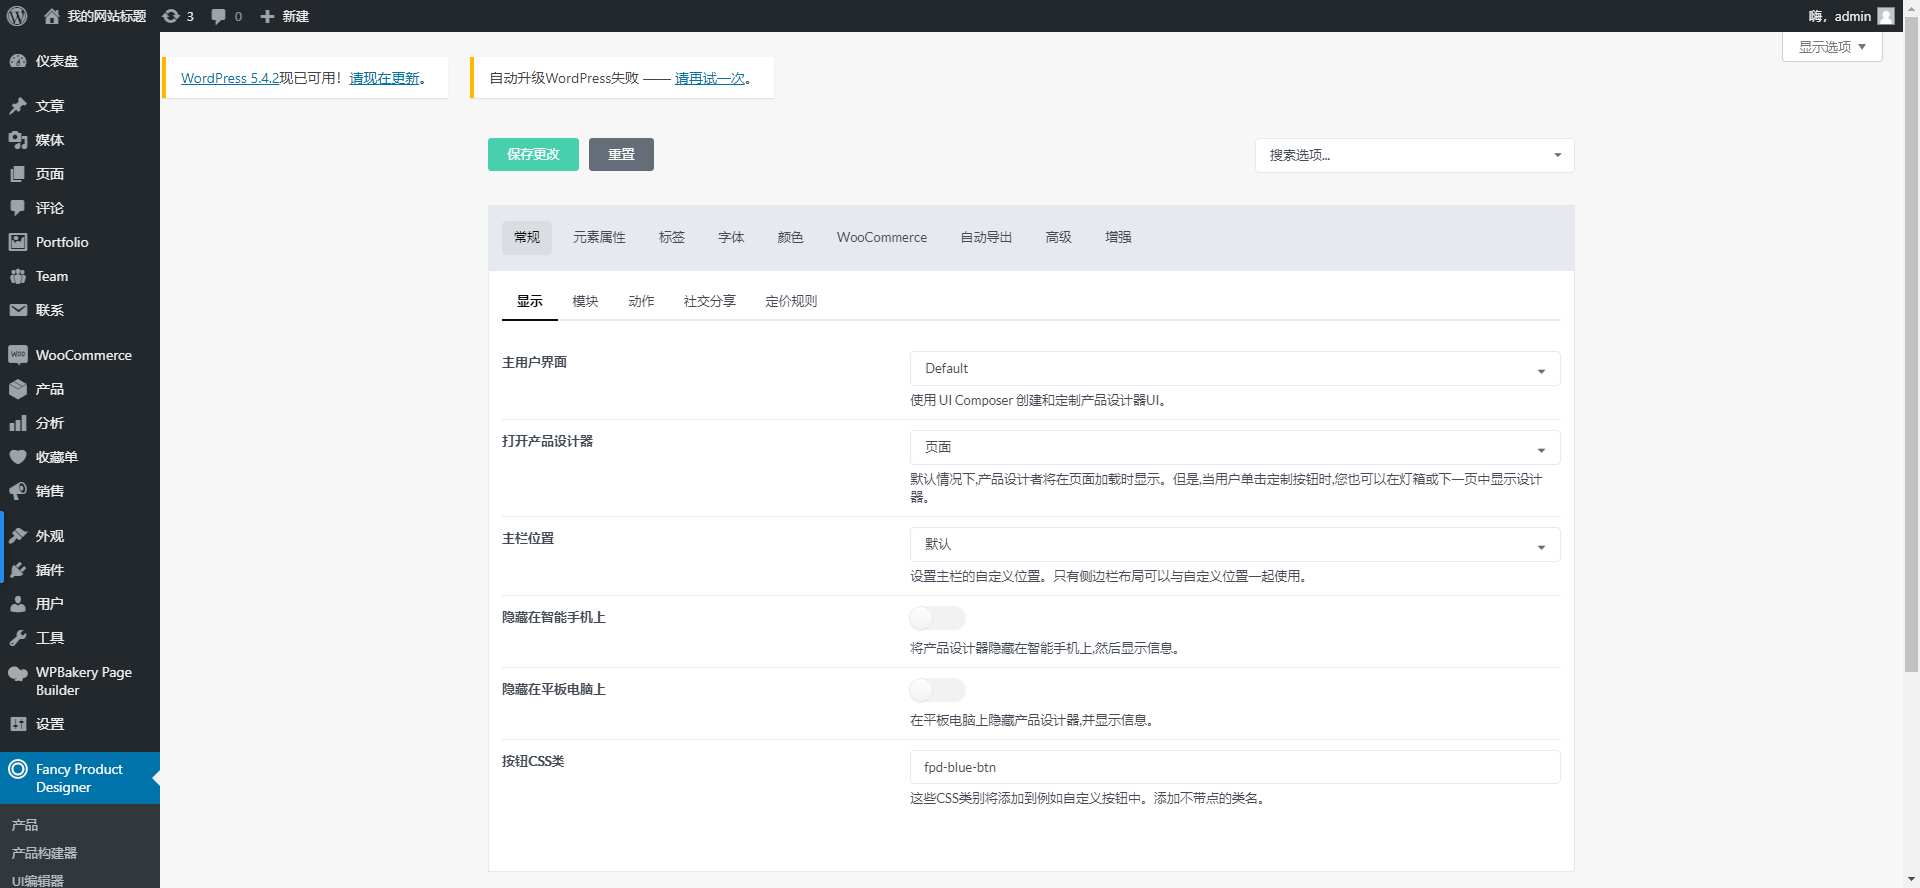This screenshot has width=1920, height=888.
Task: Click the 评论 comment icon in sidebar
Action: point(18,208)
